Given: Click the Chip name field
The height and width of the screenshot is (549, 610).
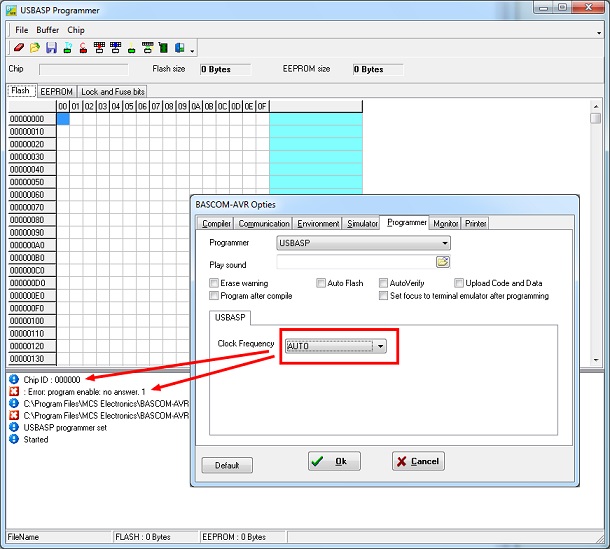Looking at the screenshot, I should tap(84, 70).
